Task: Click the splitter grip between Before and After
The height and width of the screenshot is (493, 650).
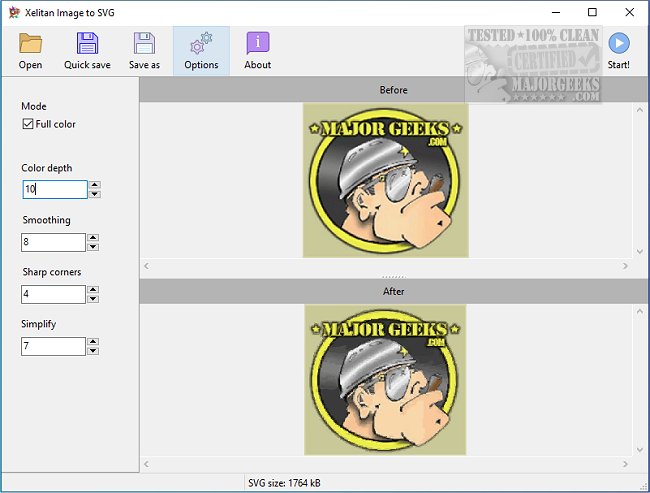Action: 394,276
